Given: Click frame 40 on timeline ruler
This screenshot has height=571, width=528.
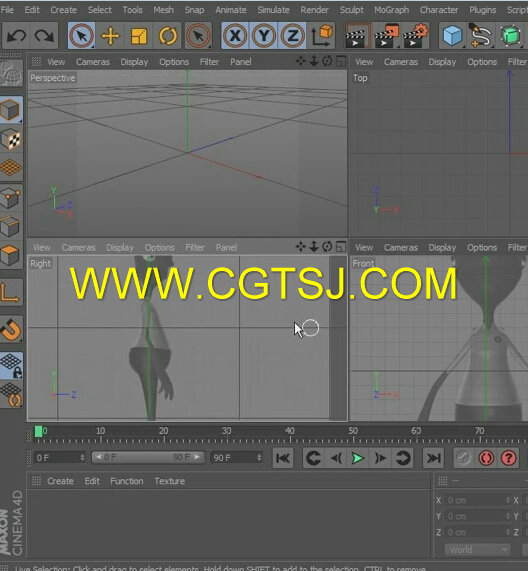Looking at the screenshot, I should coord(290,431).
